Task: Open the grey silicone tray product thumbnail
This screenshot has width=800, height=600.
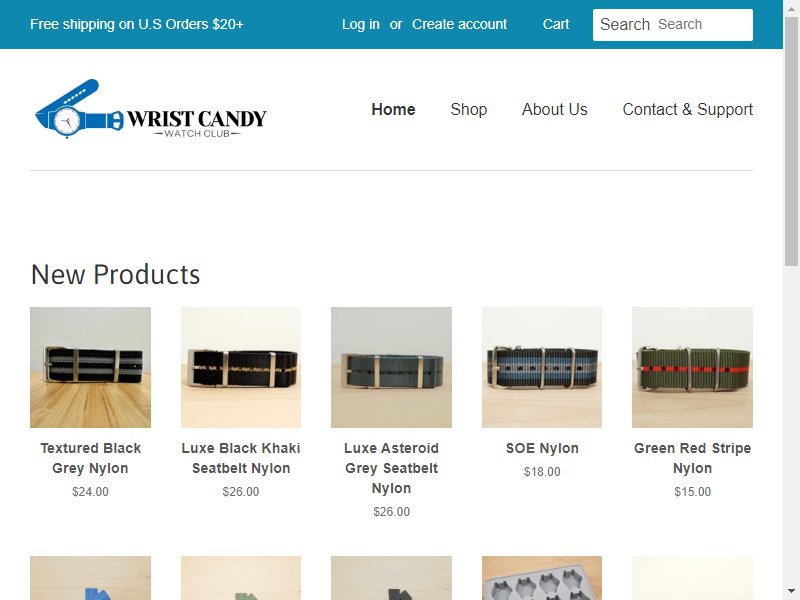Action: click(x=542, y=578)
